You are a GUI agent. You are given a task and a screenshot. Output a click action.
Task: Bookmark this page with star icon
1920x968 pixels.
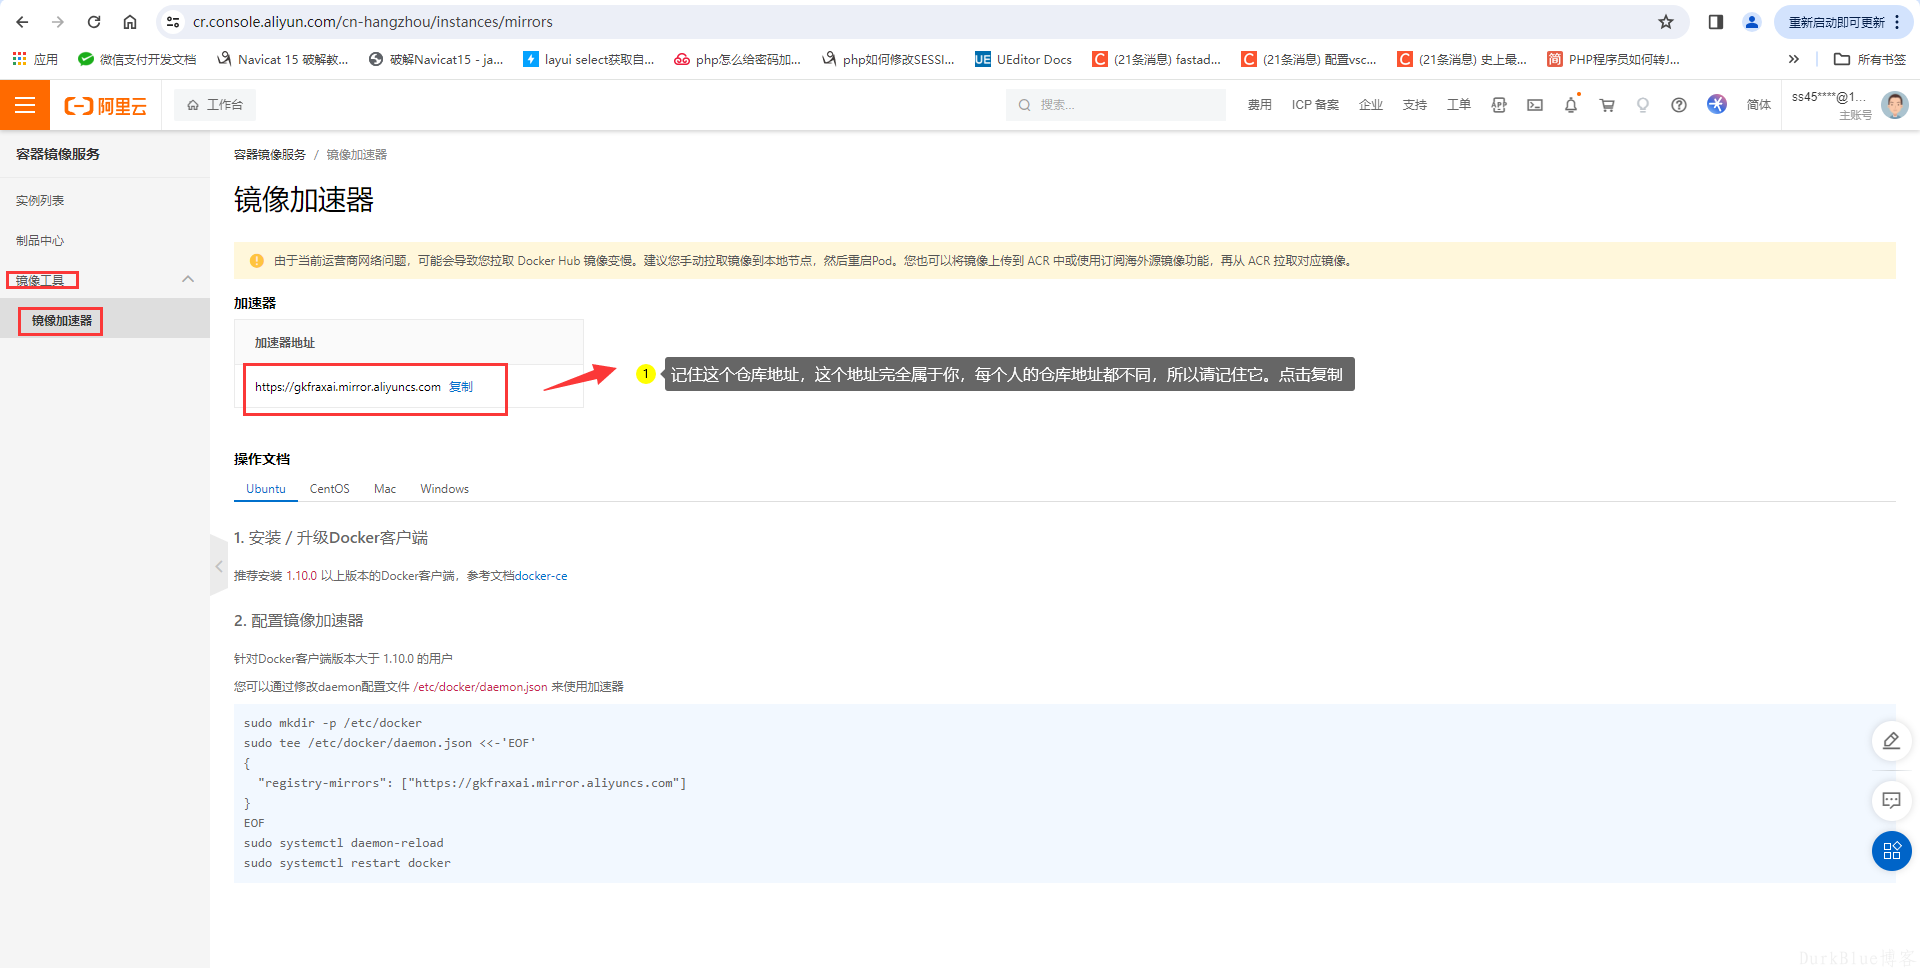pos(1666,22)
